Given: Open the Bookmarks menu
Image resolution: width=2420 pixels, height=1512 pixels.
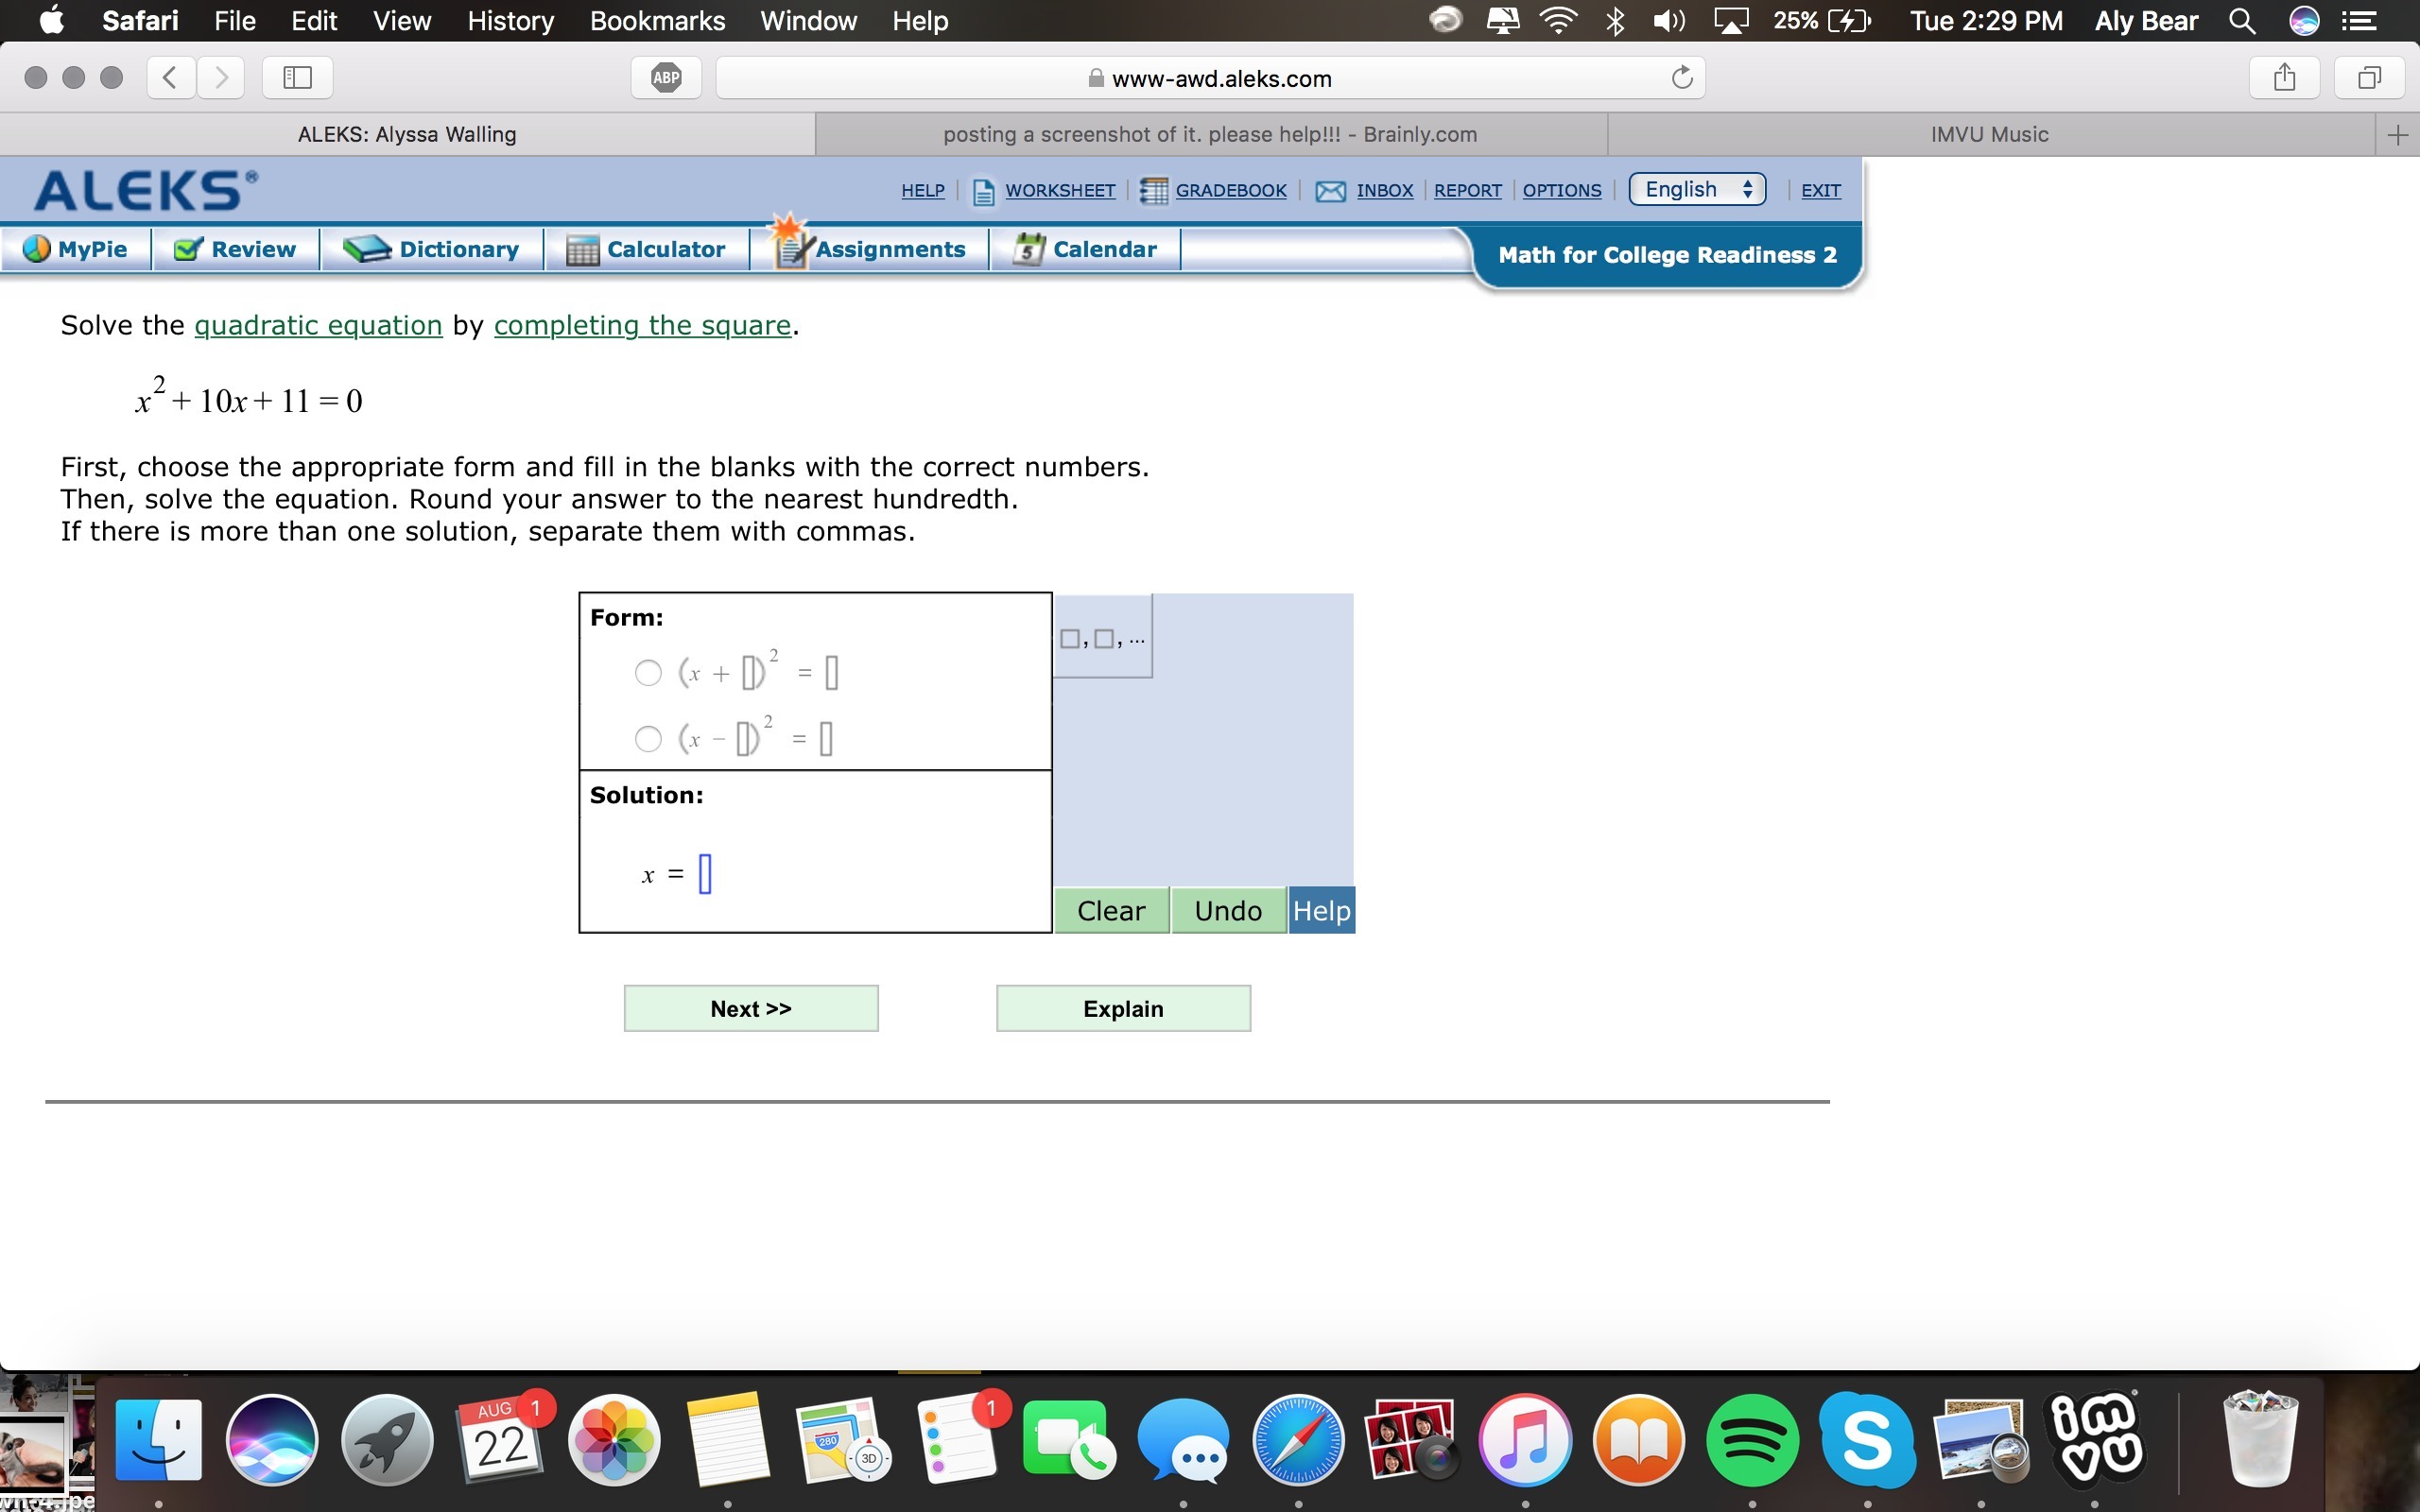Looking at the screenshot, I should pos(657,21).
